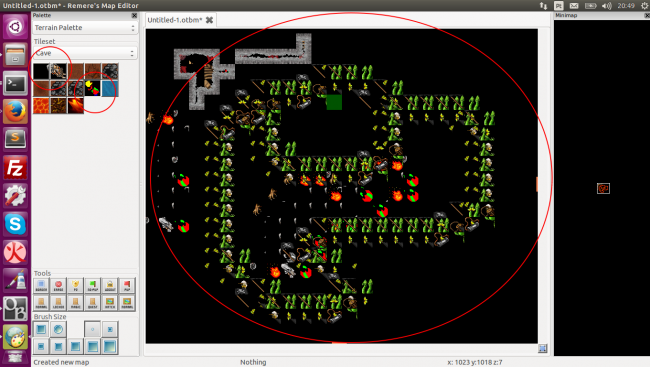Select the red flag PVP tool
Image resolution: width=650 pixels, height=367 pixels.
tap(127, 285)
